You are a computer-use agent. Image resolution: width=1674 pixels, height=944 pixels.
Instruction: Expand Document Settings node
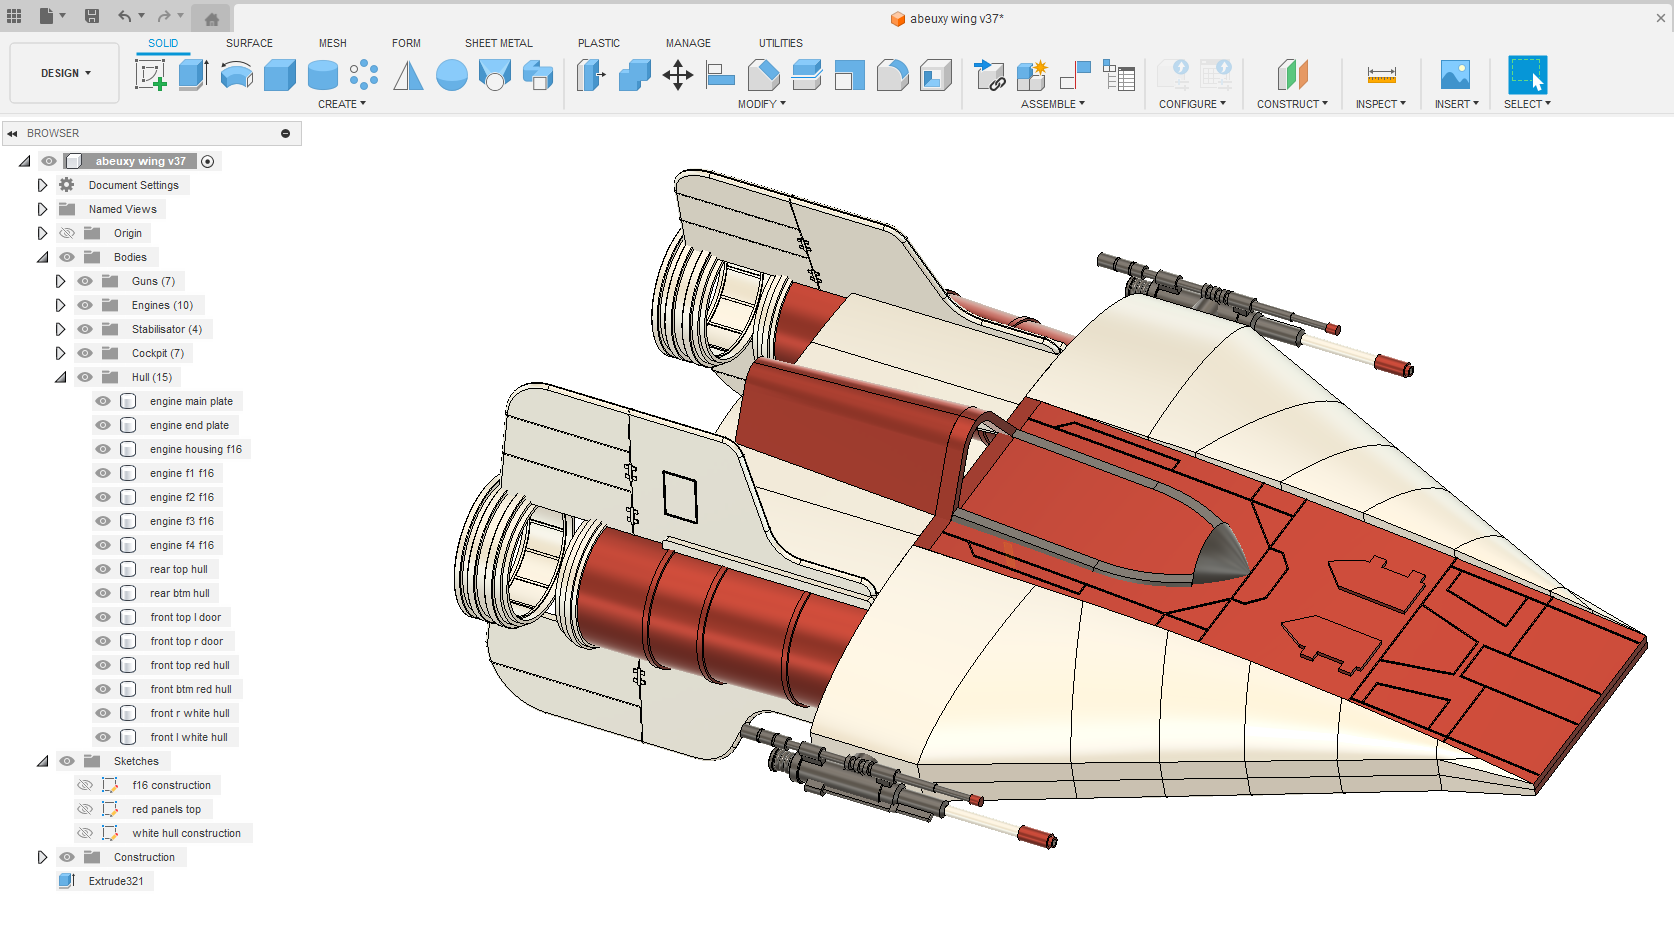(x=42, y=185)
